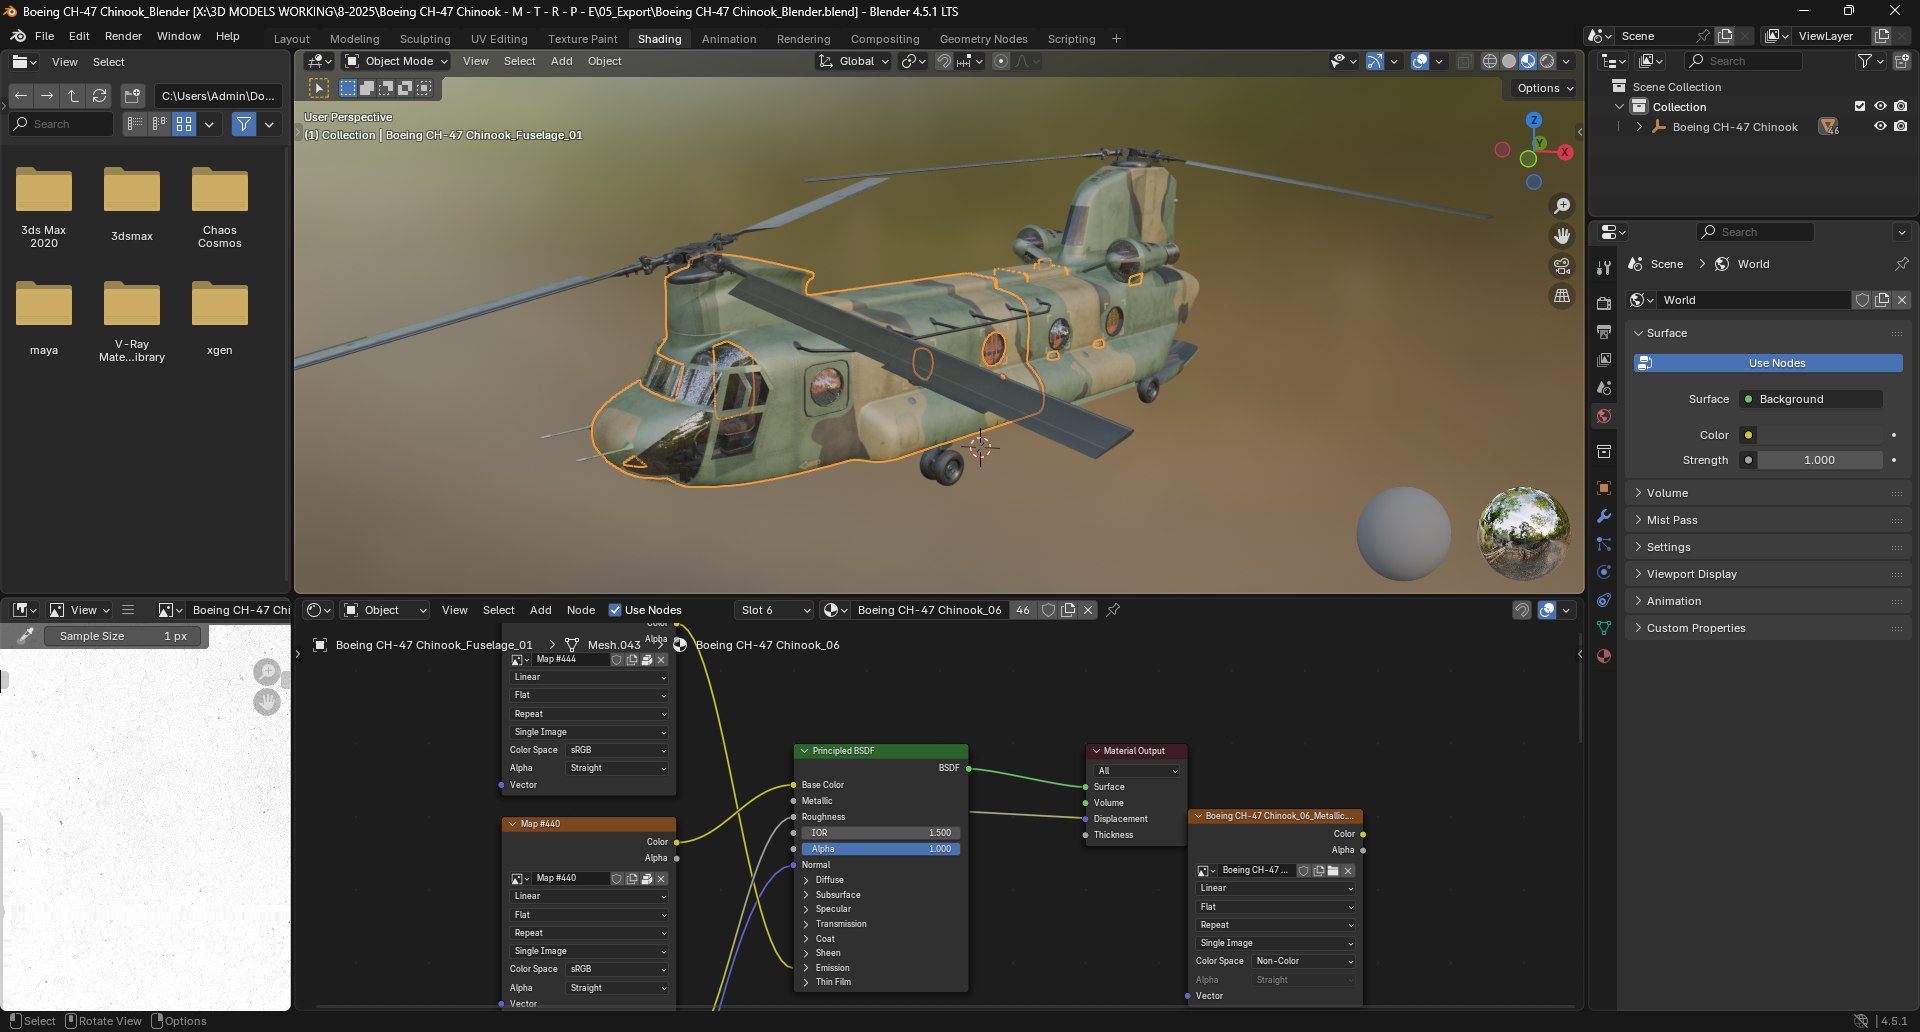
Task: Open the Scene properties tab icon
Action: click(x=1604, y=387)
